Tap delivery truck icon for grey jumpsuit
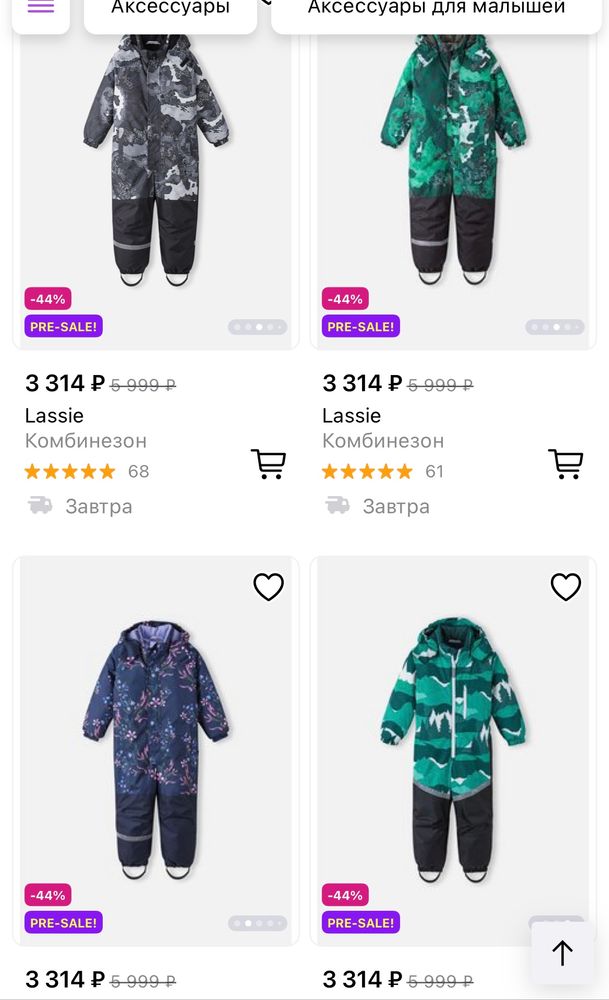This screenshot has height=1000, width=609. pos(40,506)
